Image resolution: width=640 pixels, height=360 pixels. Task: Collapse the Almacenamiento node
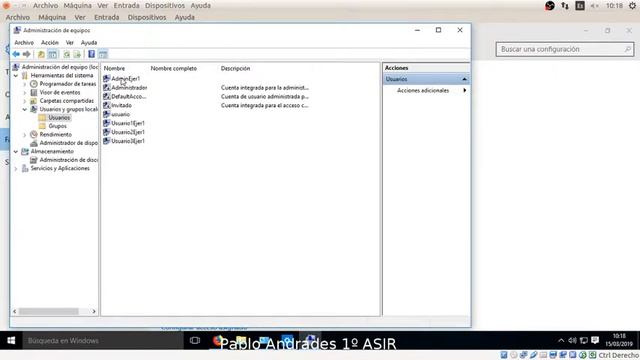pos(16,151)
